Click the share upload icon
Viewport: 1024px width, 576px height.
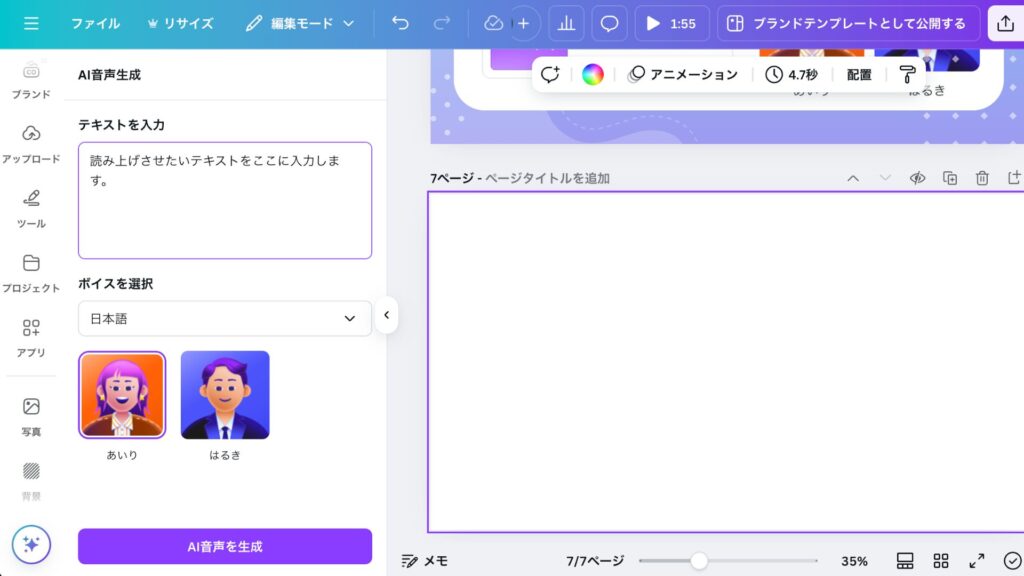(1006, 24)
